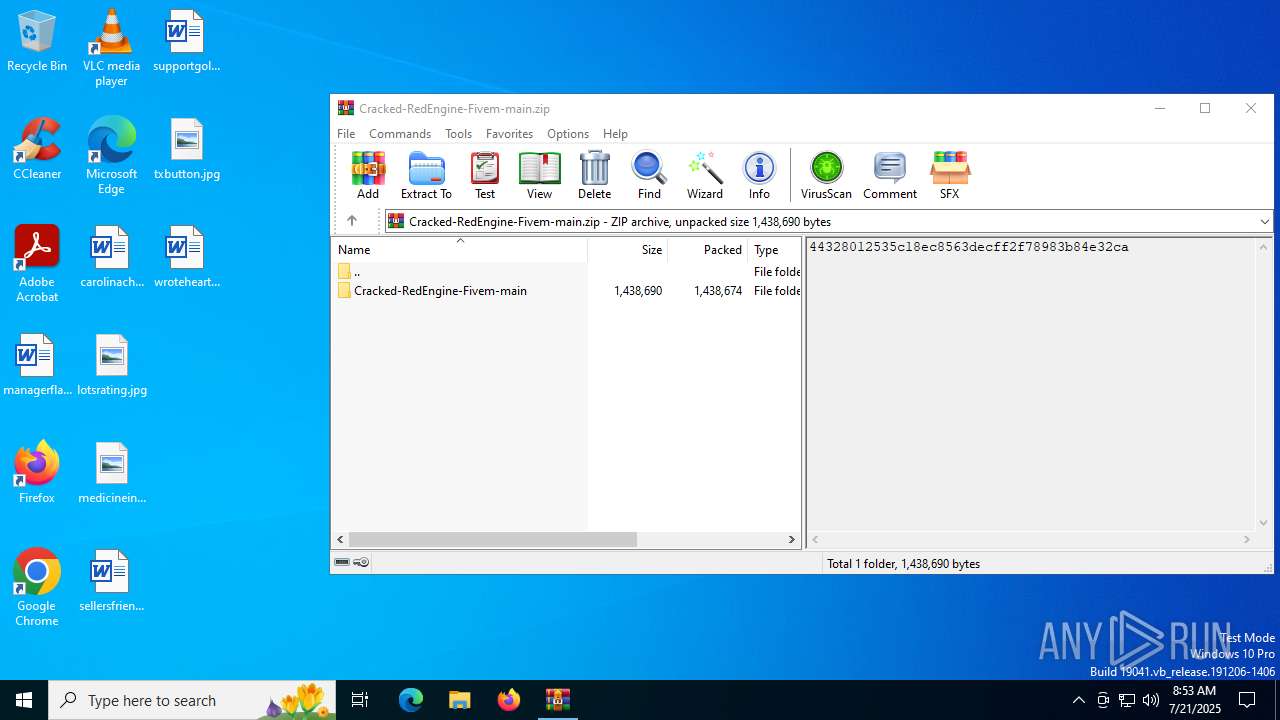Sort by the Name column header

[459, 250]
